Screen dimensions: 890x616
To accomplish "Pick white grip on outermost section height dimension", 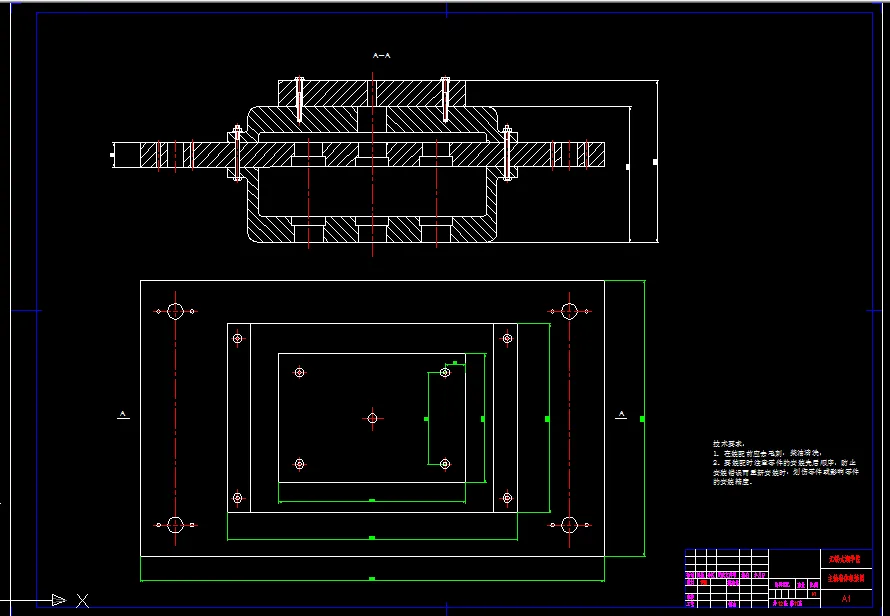I will pos(656,162).
